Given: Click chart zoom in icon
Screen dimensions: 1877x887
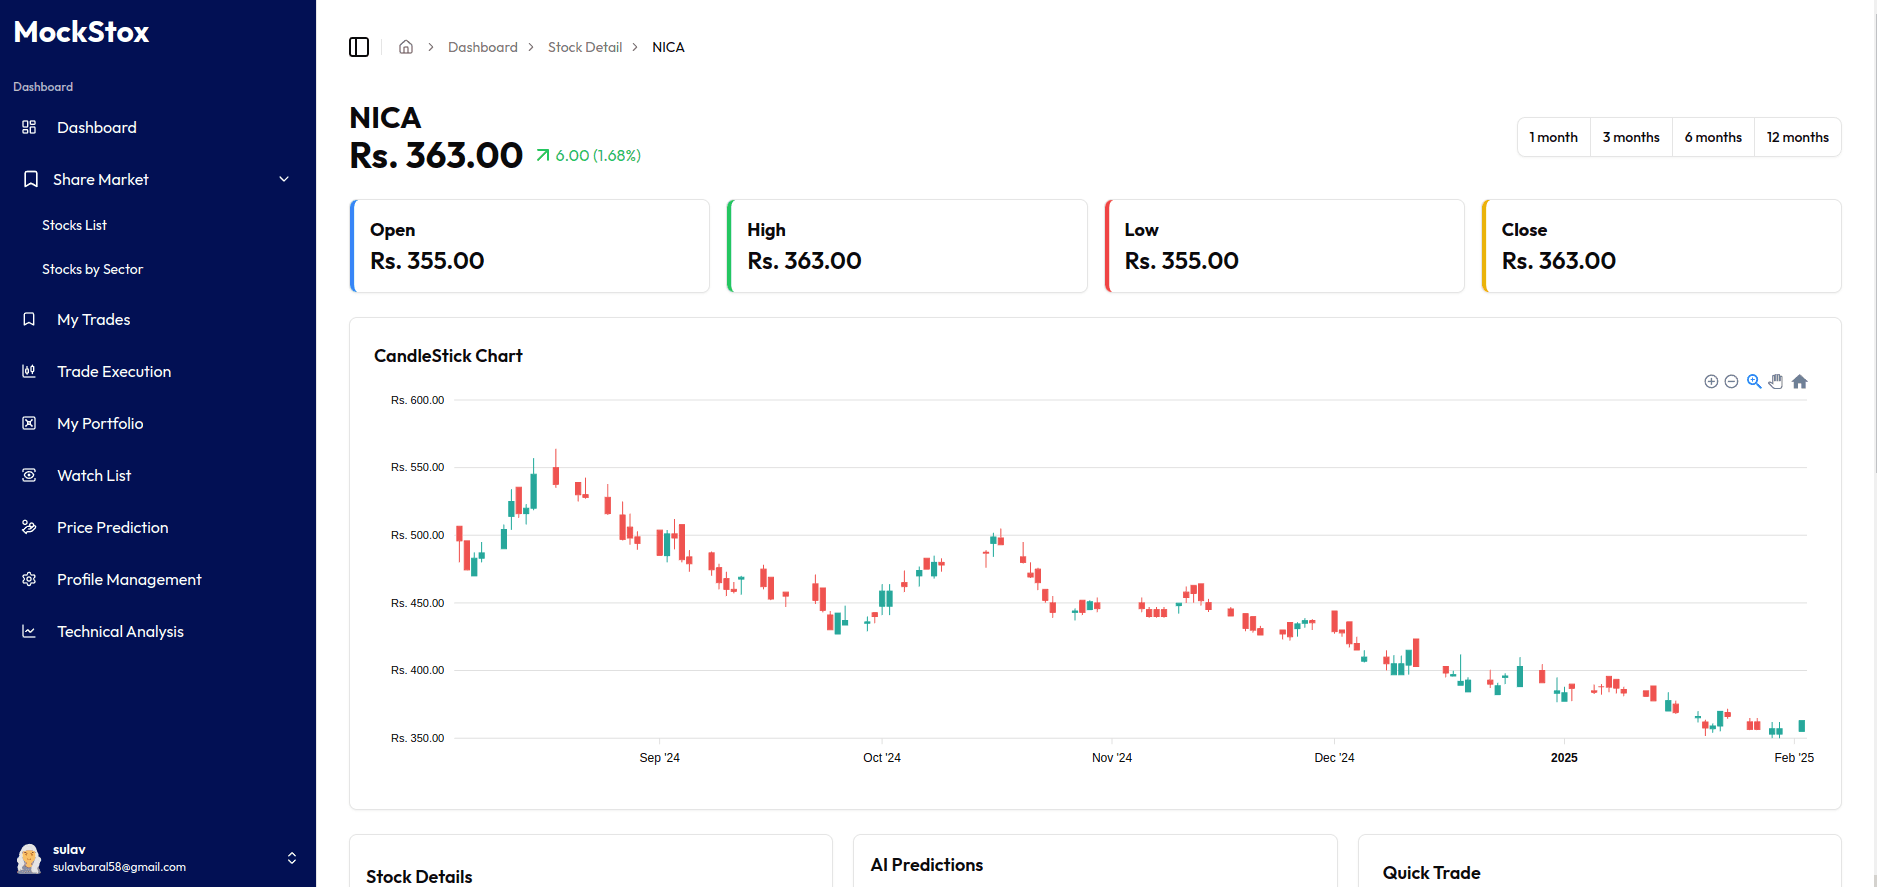Looking at the screenshot, I should pos(1711,382).
